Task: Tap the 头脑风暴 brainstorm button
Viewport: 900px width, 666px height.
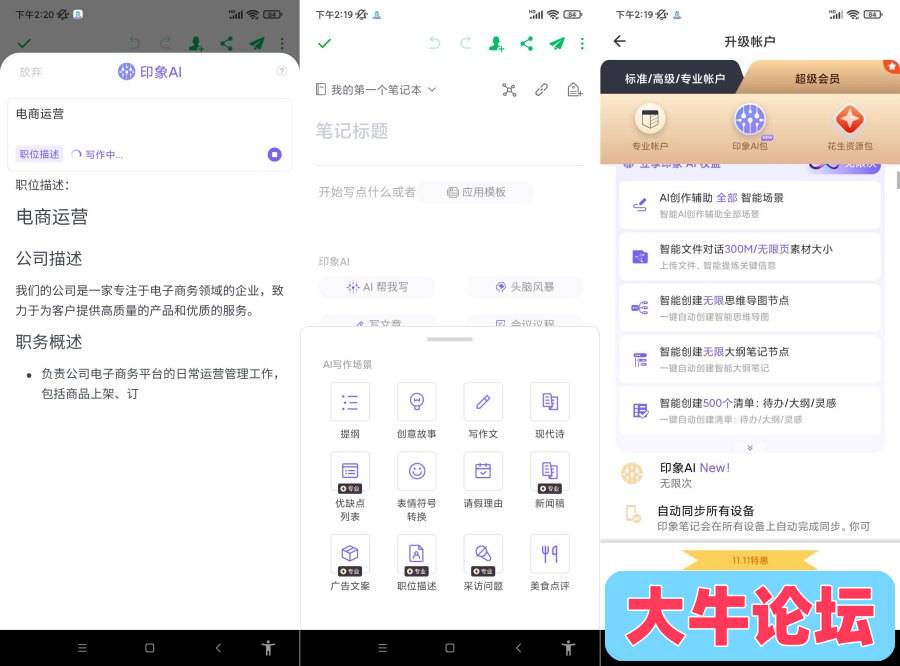Action: pos(525,287)
